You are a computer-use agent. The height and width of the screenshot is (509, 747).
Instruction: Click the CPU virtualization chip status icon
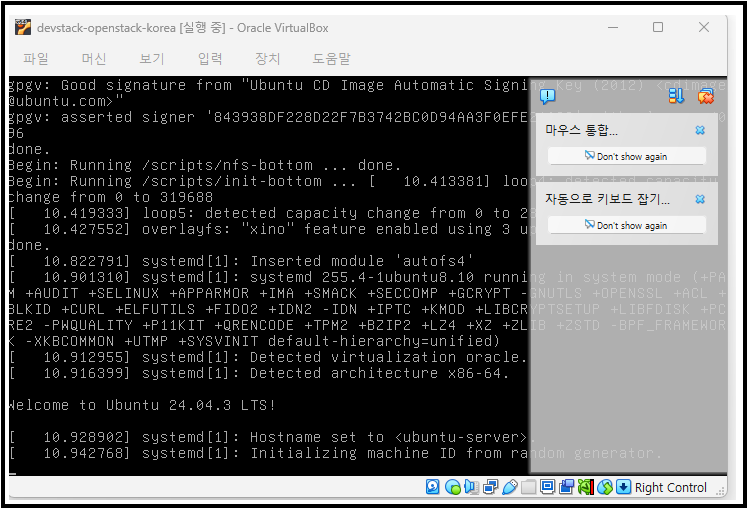[585, 487]
